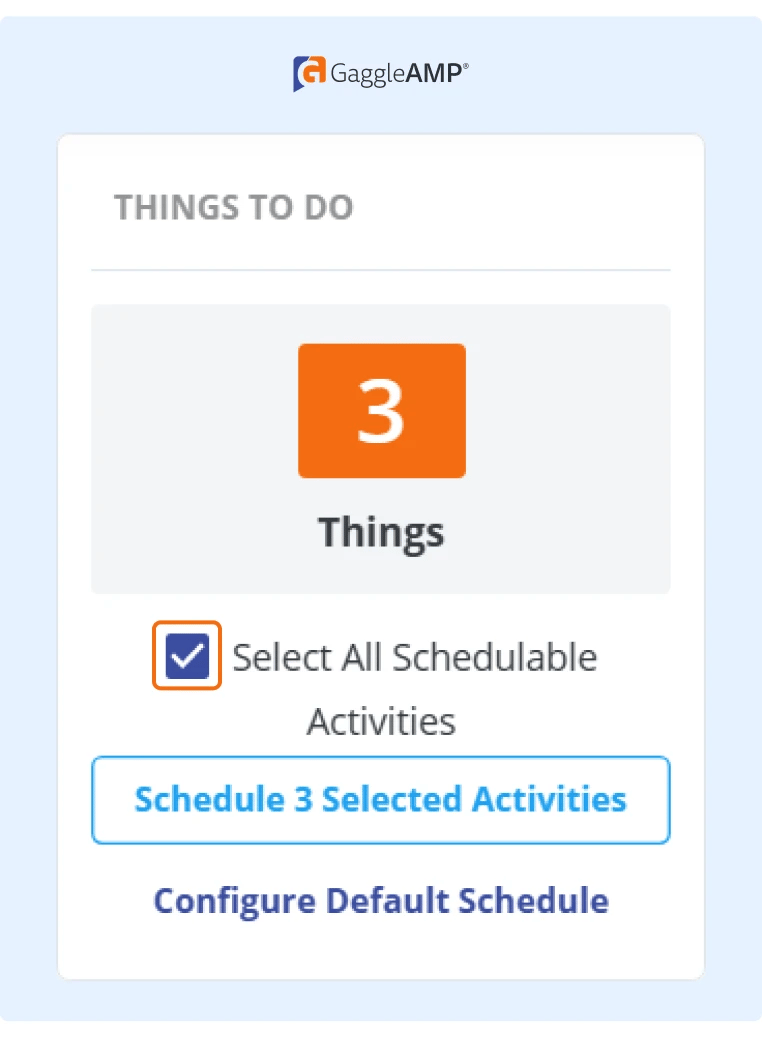The width and height of the screenshot is (762, 1038).
Task: Click the bold "Things" label
Action: tap(381, 531)
